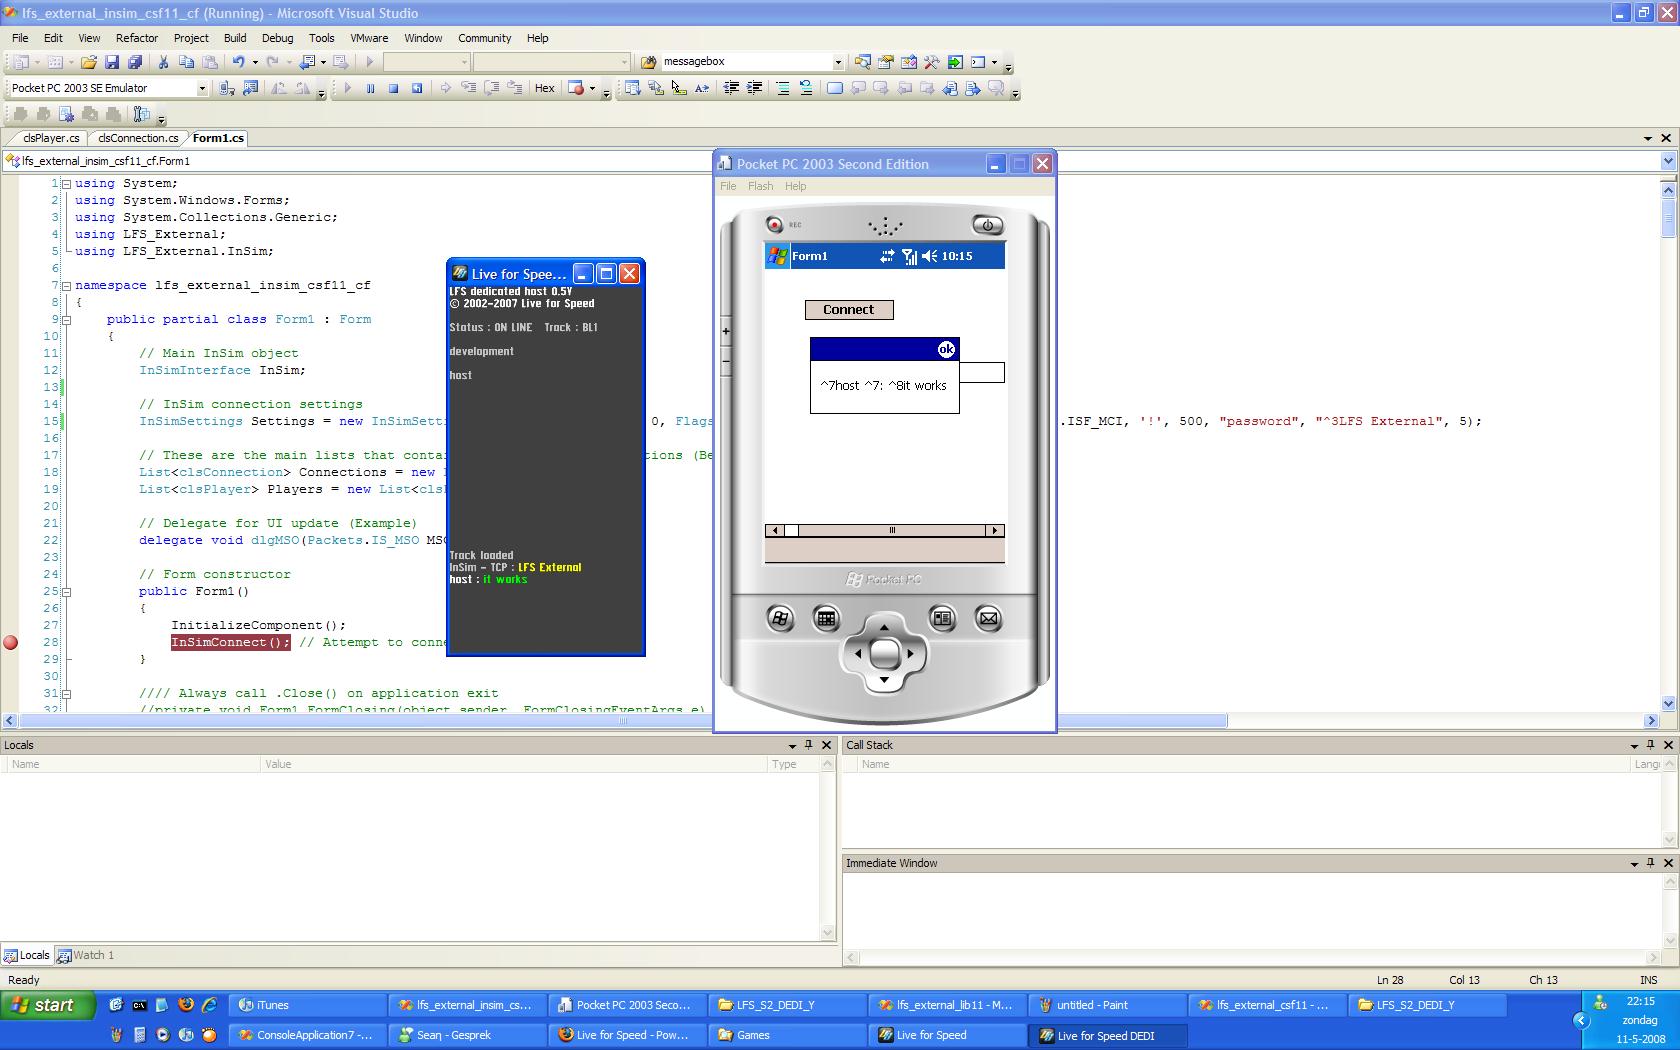Dismiss the message box with ok
The image size is (1680, 1050).
(946, 349)
